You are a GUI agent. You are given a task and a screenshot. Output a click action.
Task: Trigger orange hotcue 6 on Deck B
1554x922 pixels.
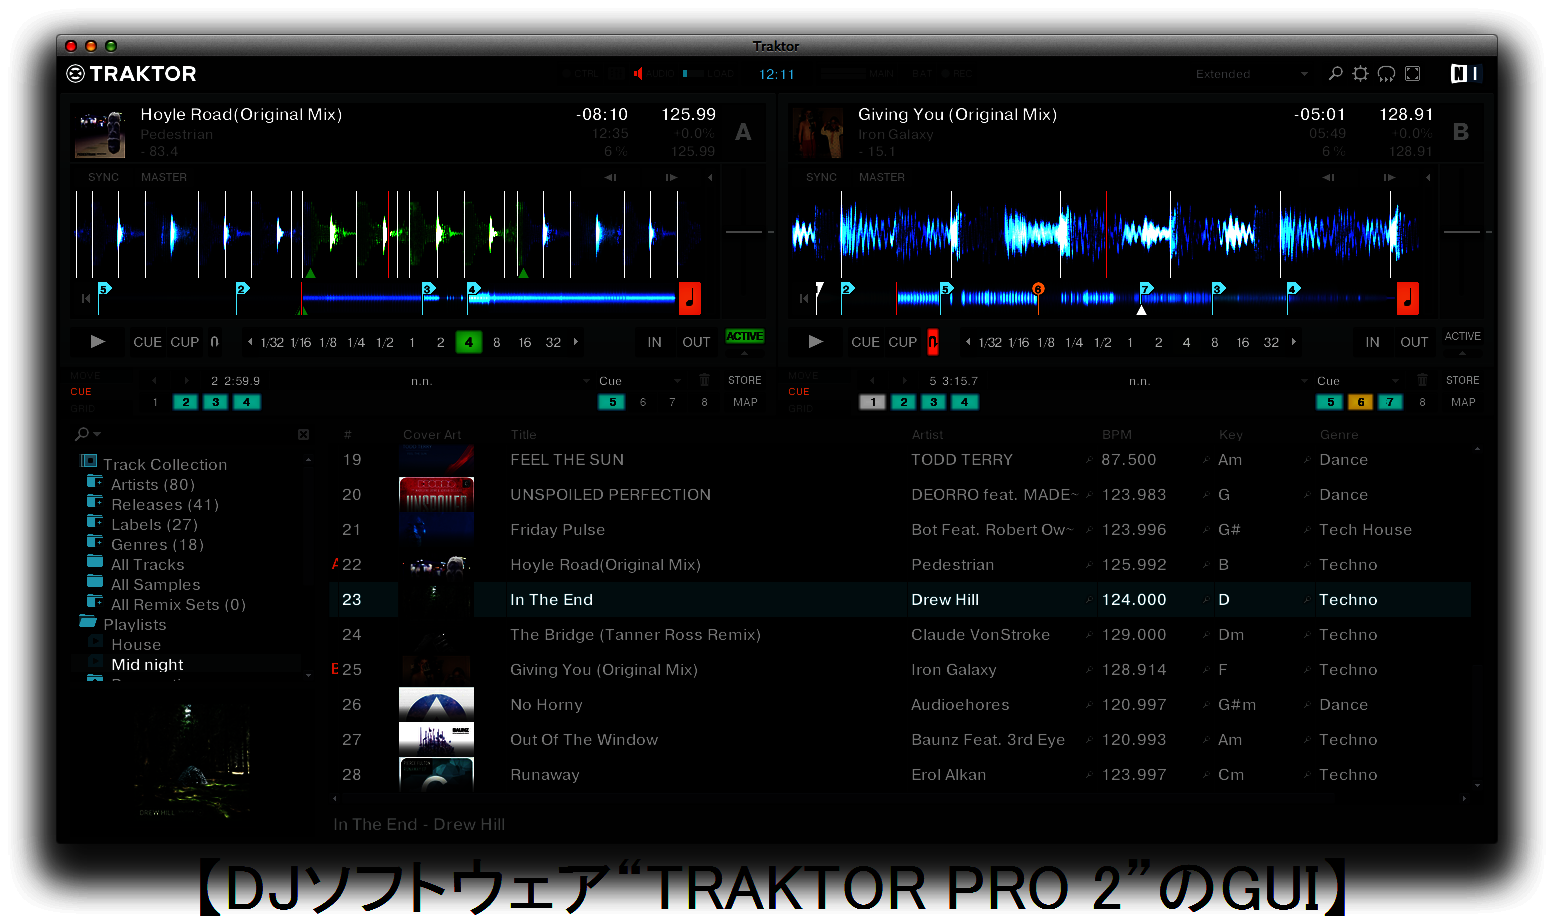(1360, 402)
